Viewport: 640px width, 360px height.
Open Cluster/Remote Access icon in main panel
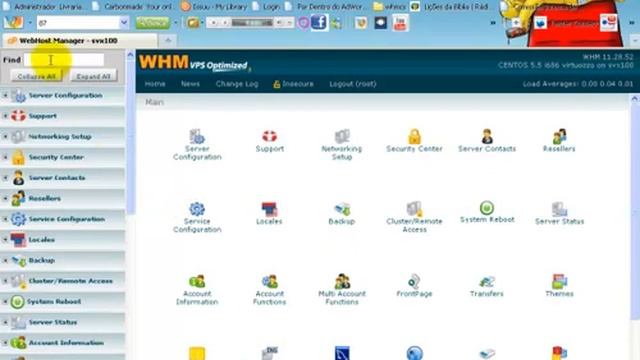tap(414, 209)
